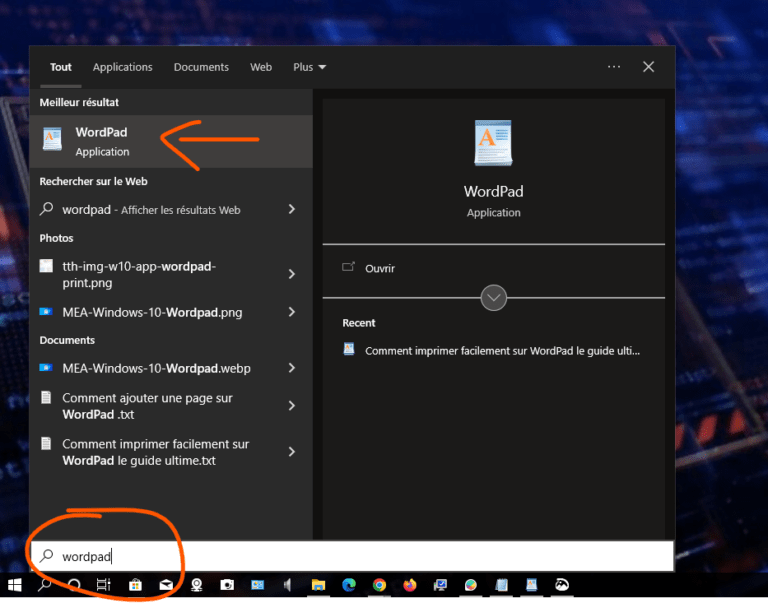Click text file icon of Comment ajouter une page

pos(46,397)
